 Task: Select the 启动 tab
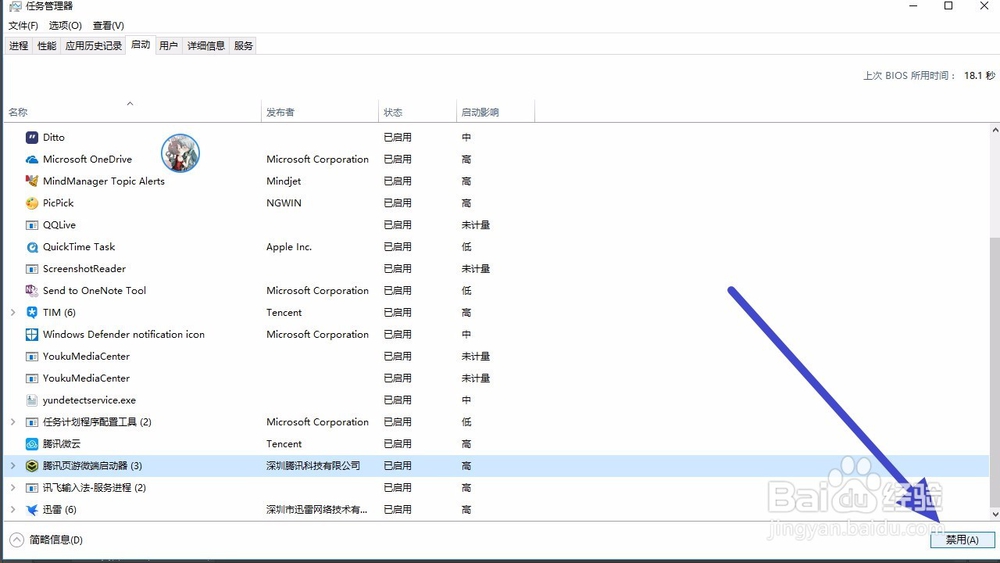tap(140, 45)
